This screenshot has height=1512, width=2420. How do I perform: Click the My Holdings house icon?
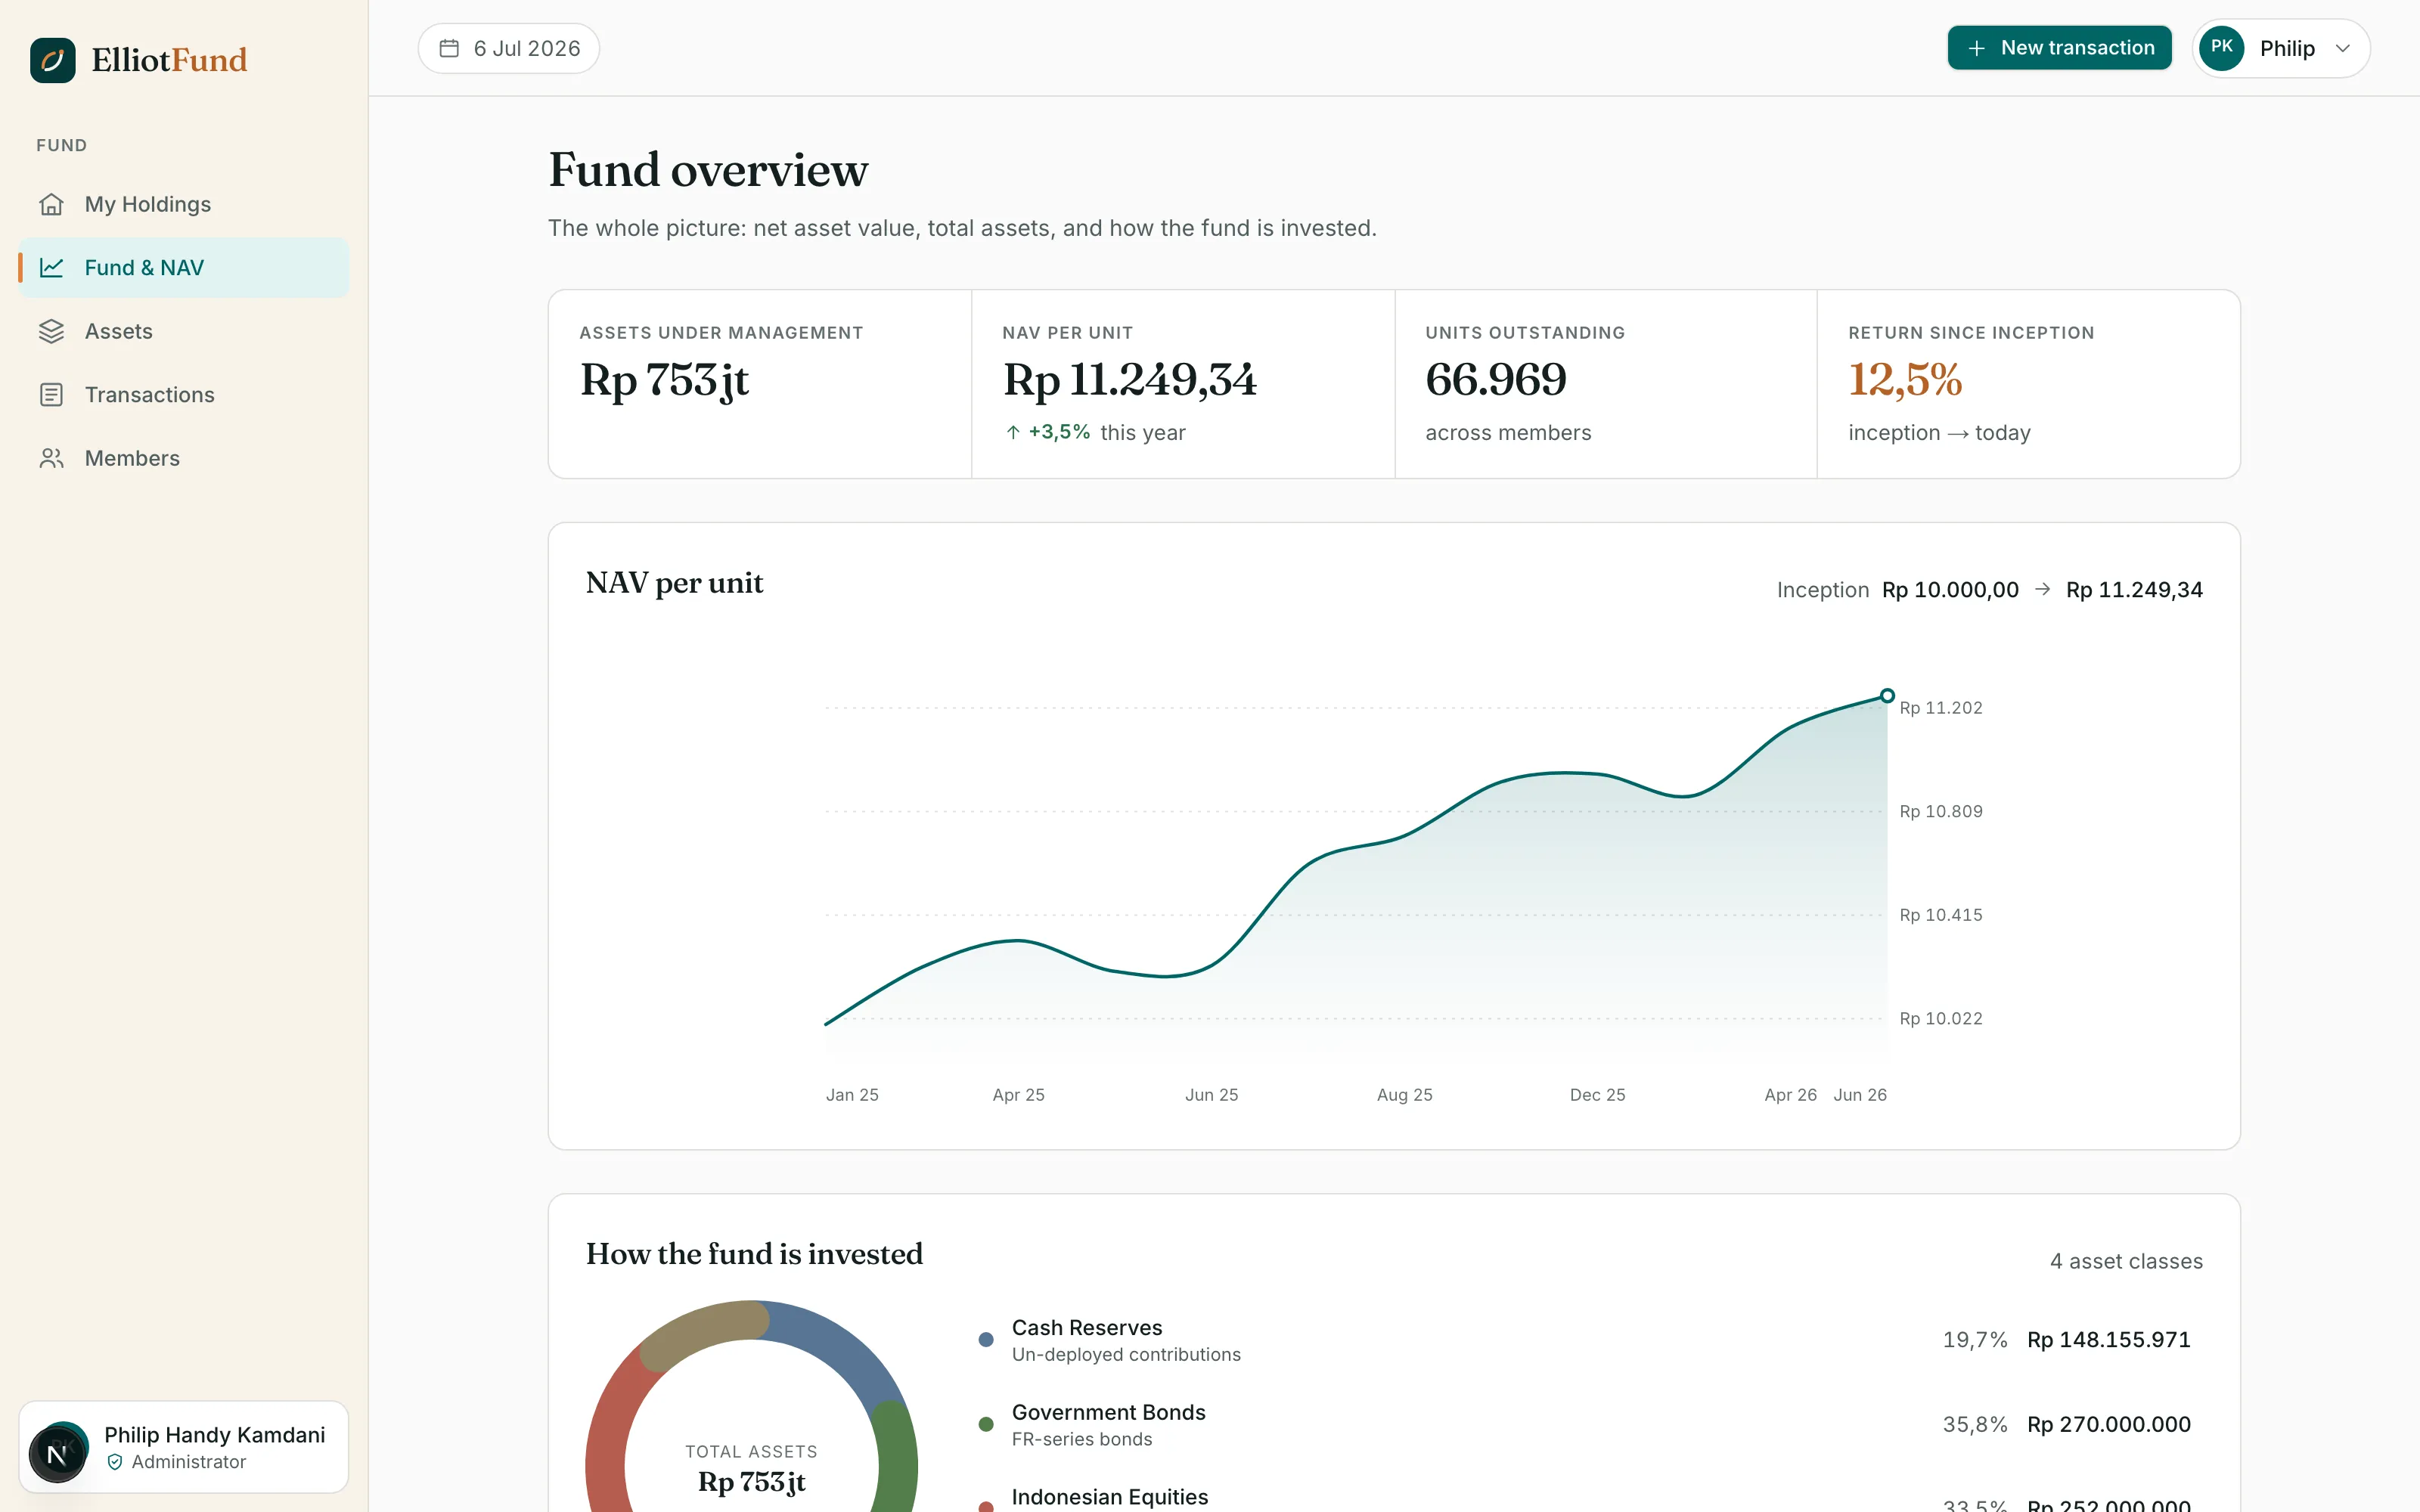tap(51, 204)
